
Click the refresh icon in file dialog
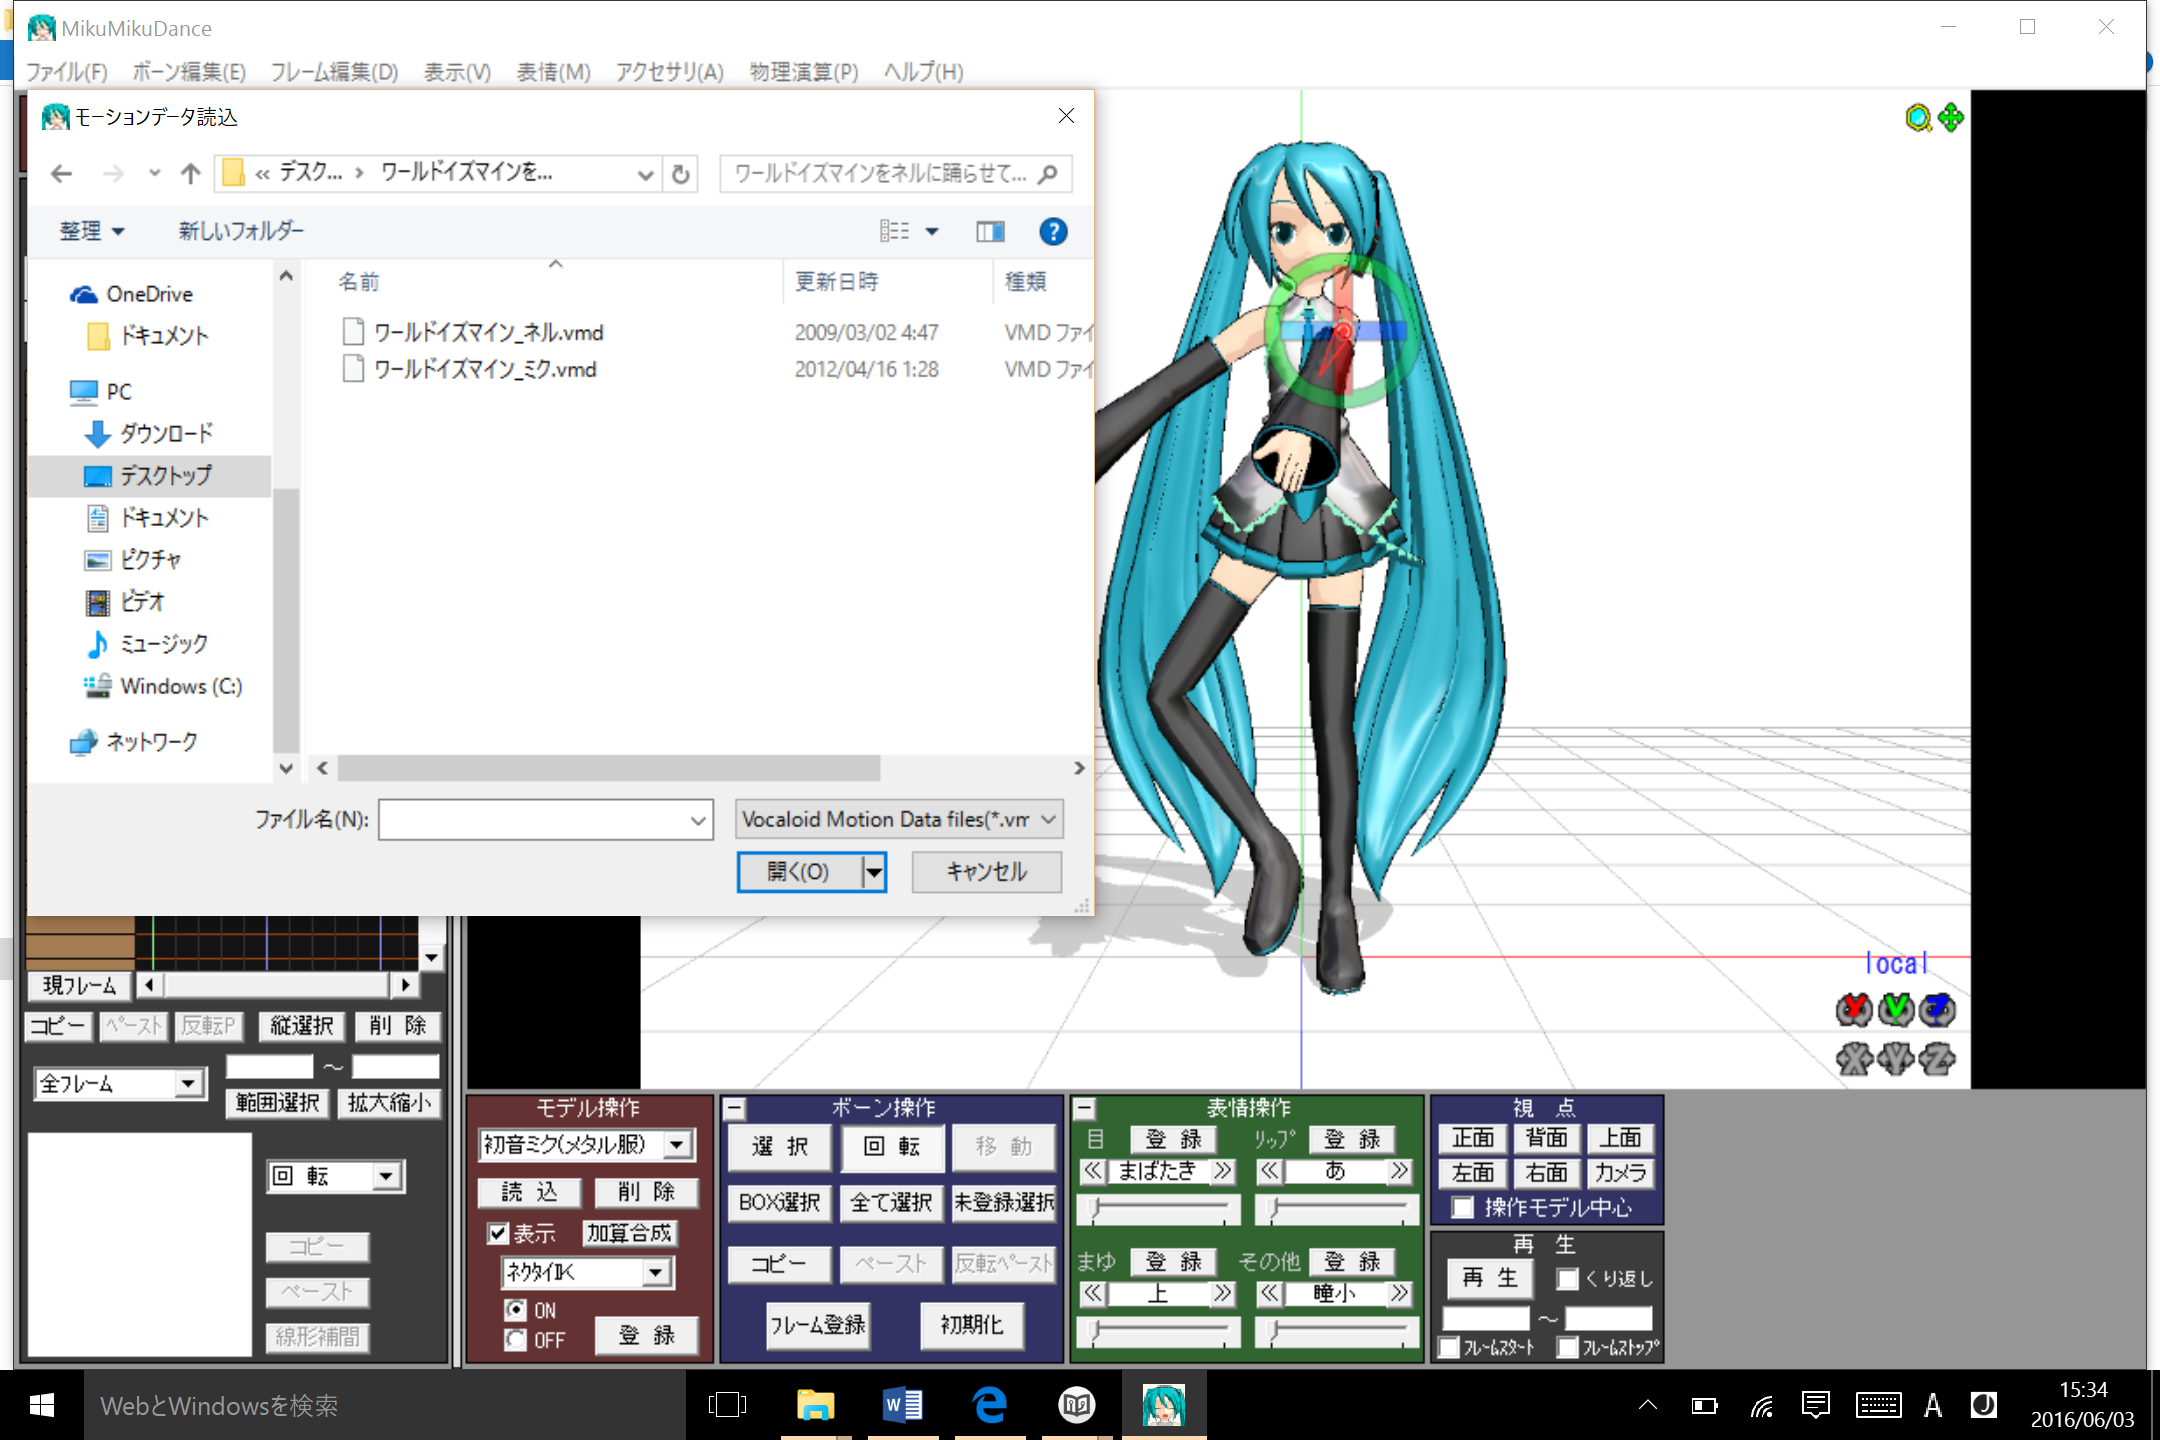click(681, 174)
